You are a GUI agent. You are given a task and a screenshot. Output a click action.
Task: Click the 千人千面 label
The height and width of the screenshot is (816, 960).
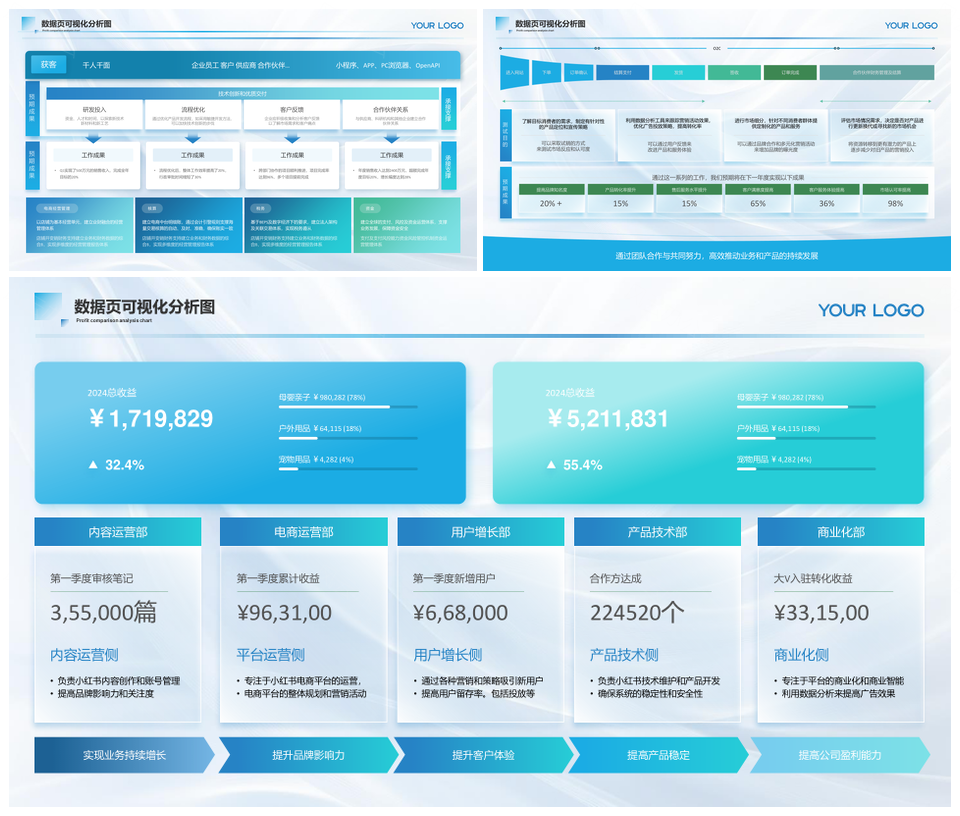(x=96, y=65)
